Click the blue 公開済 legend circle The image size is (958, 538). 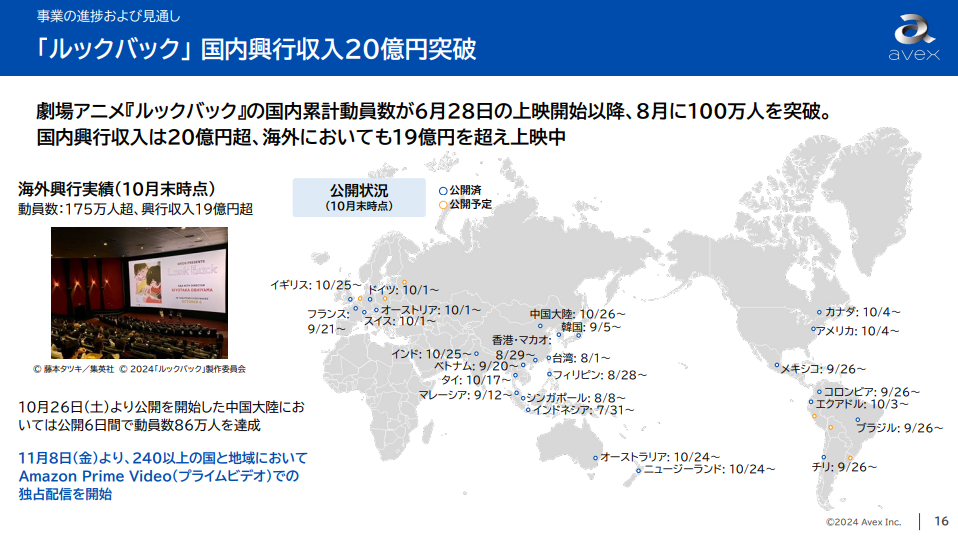pos(443,189)
